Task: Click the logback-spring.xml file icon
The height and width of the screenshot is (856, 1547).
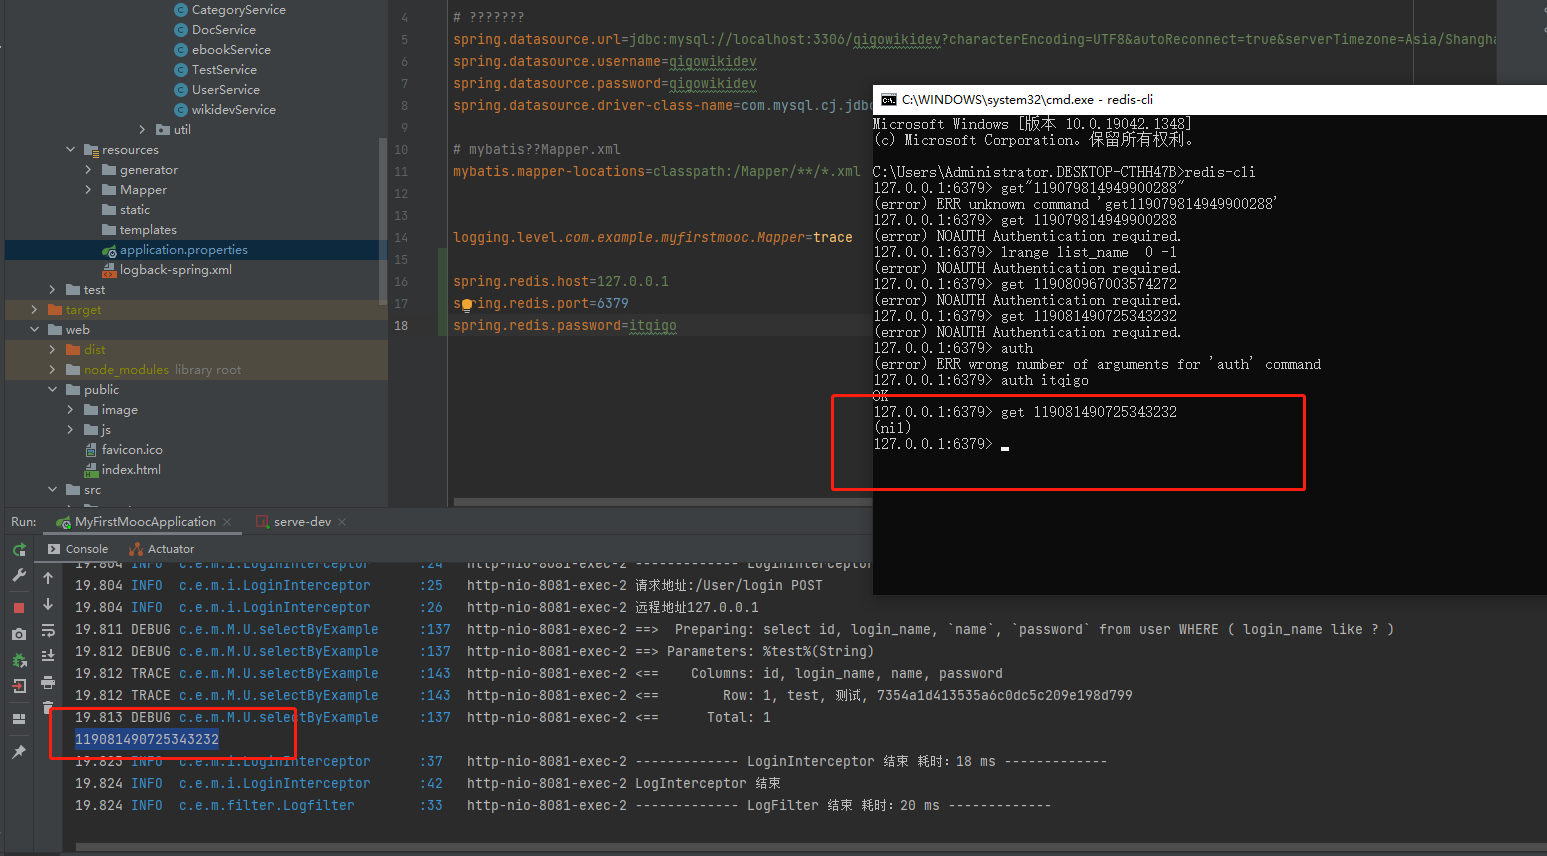Action: [110, 270]
